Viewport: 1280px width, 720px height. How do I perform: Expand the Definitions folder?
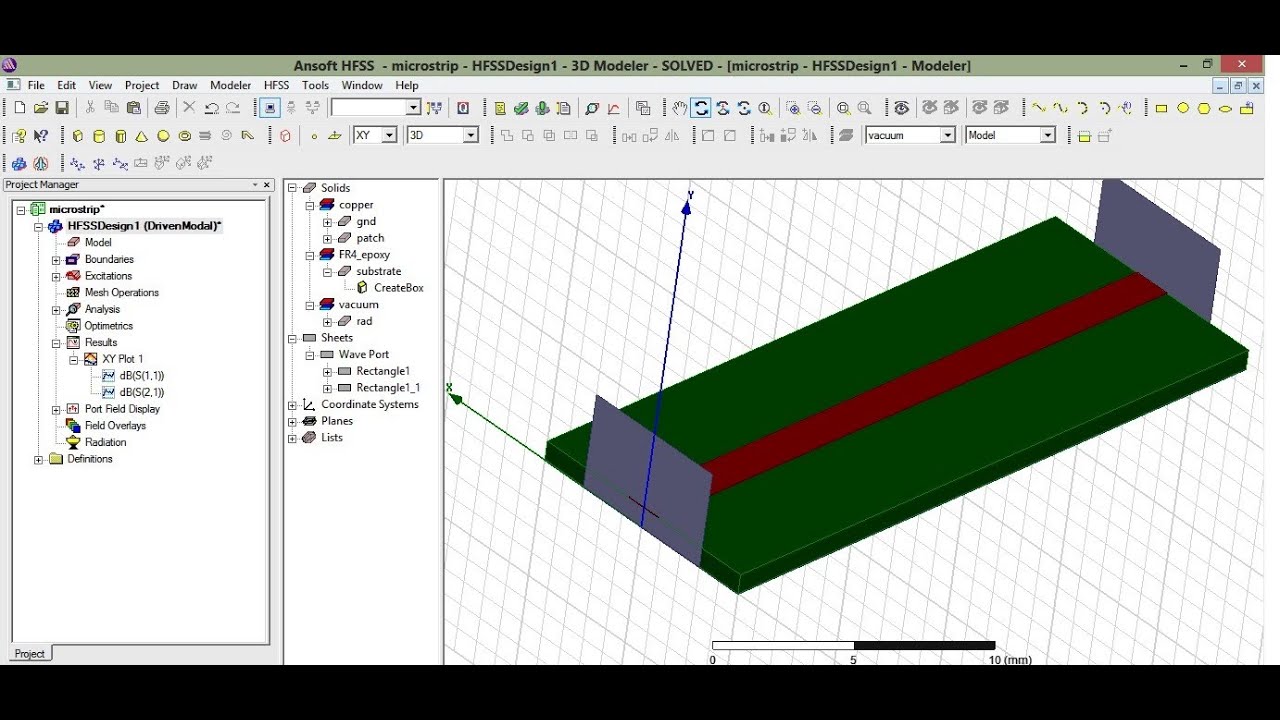click(38, 460)
